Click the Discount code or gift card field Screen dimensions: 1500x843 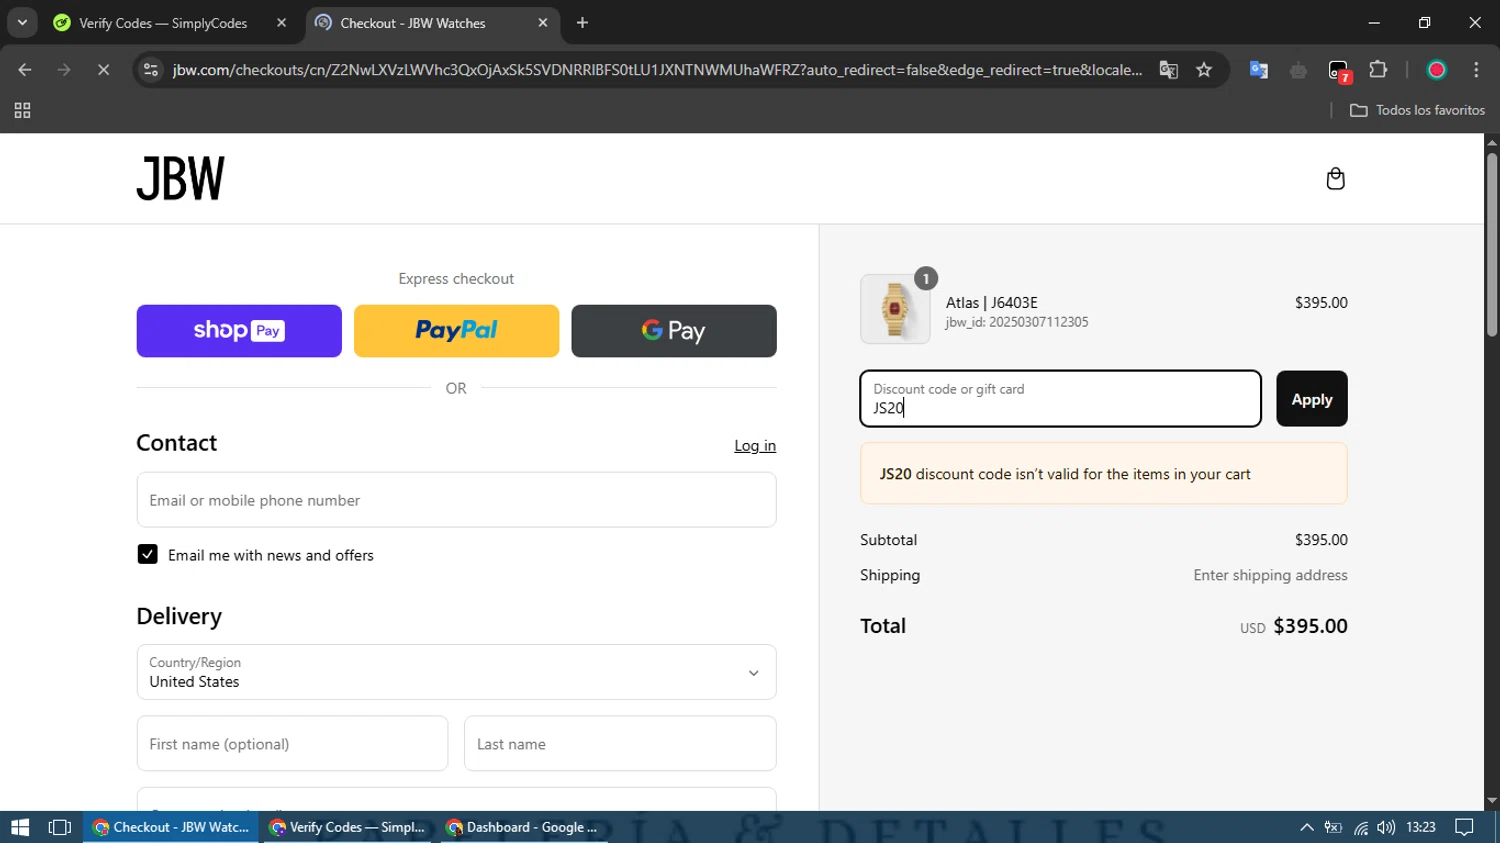1061,399
